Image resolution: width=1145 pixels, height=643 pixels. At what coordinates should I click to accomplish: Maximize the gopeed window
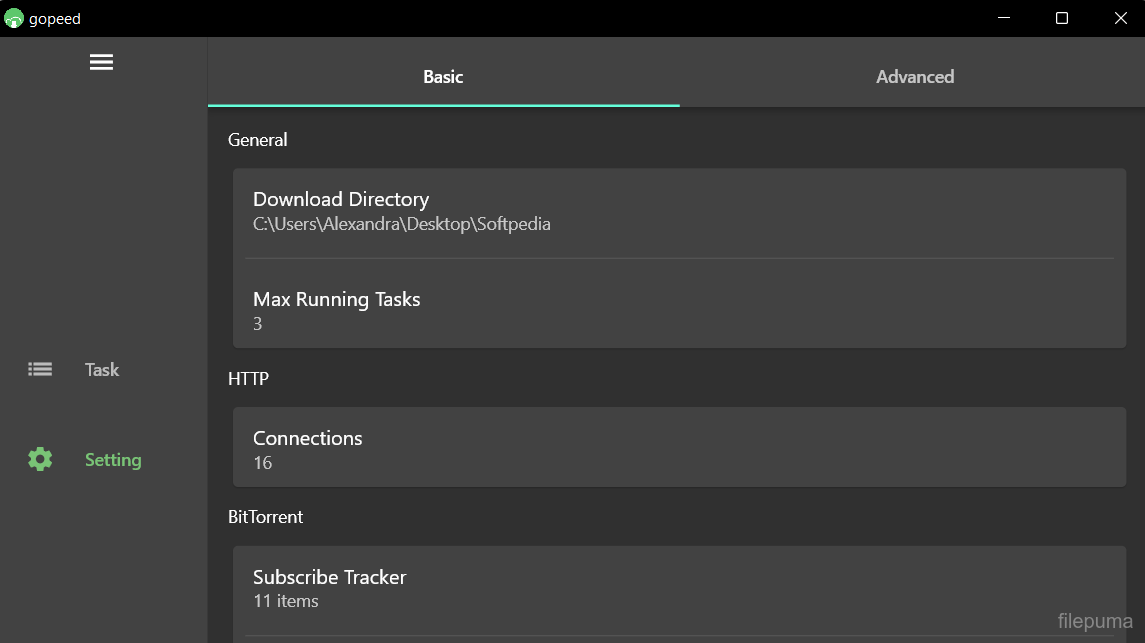(1062, 18)
